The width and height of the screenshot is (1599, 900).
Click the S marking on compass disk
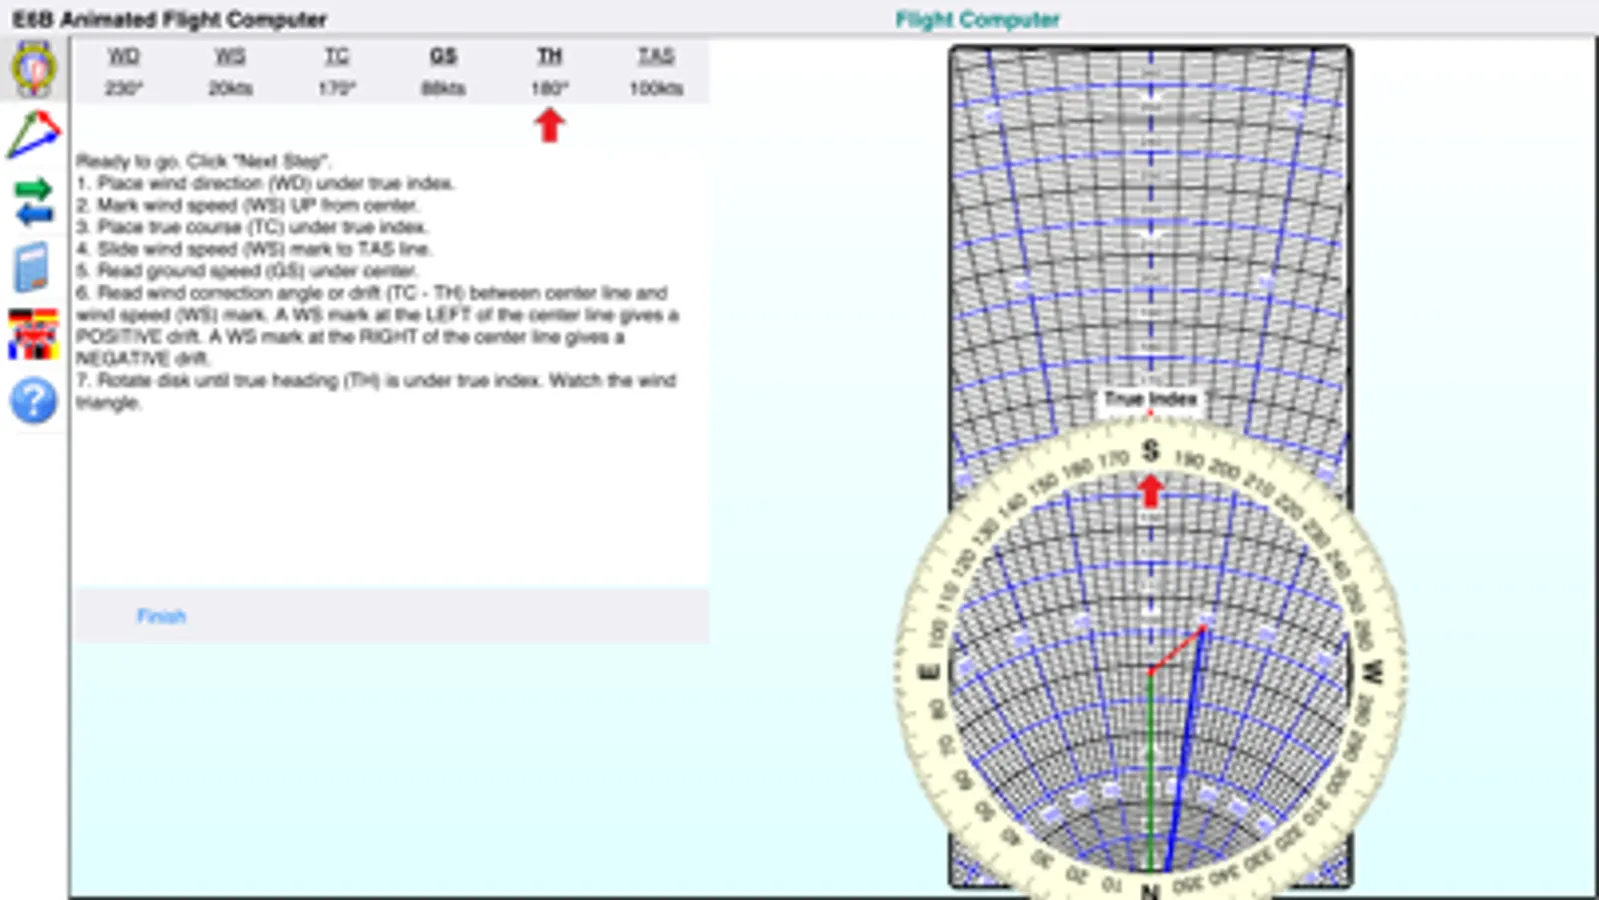coord(1151,451)
